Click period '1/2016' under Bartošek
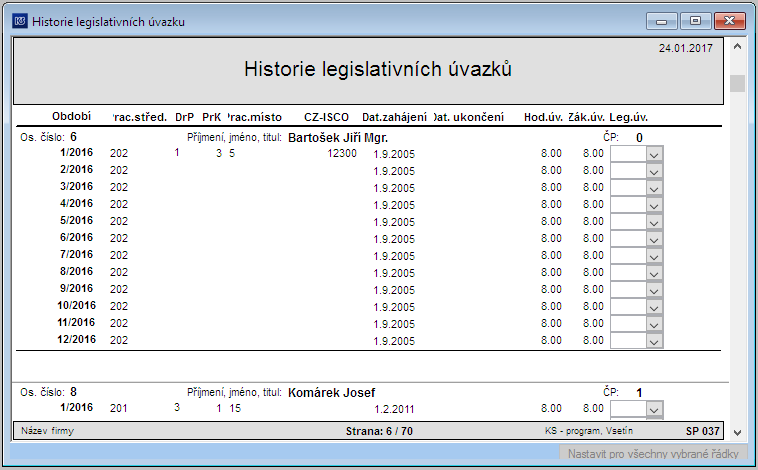The width and height of the screenshot is (758, 470). pos(76,152)
